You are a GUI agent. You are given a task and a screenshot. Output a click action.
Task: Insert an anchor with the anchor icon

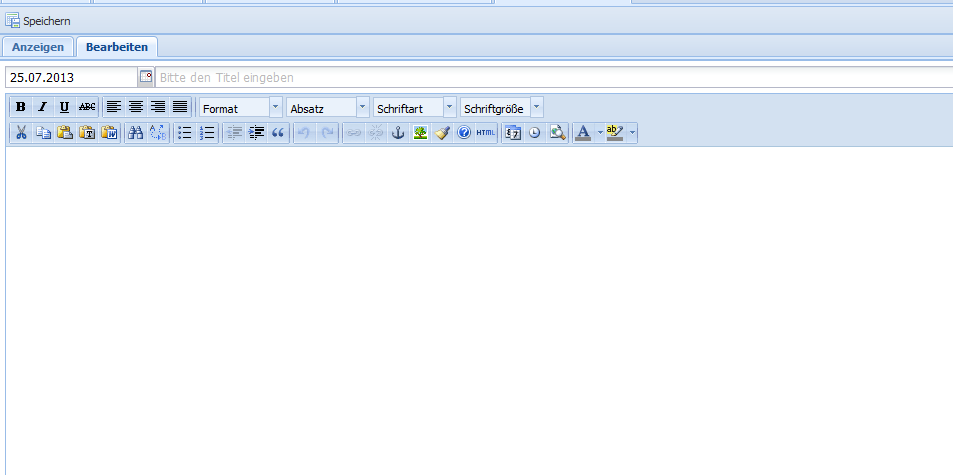(x=398, y=133)
